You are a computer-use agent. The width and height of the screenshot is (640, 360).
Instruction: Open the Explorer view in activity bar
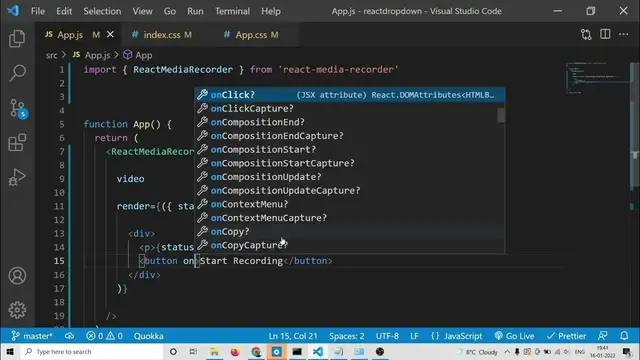[x=17, y=39]
